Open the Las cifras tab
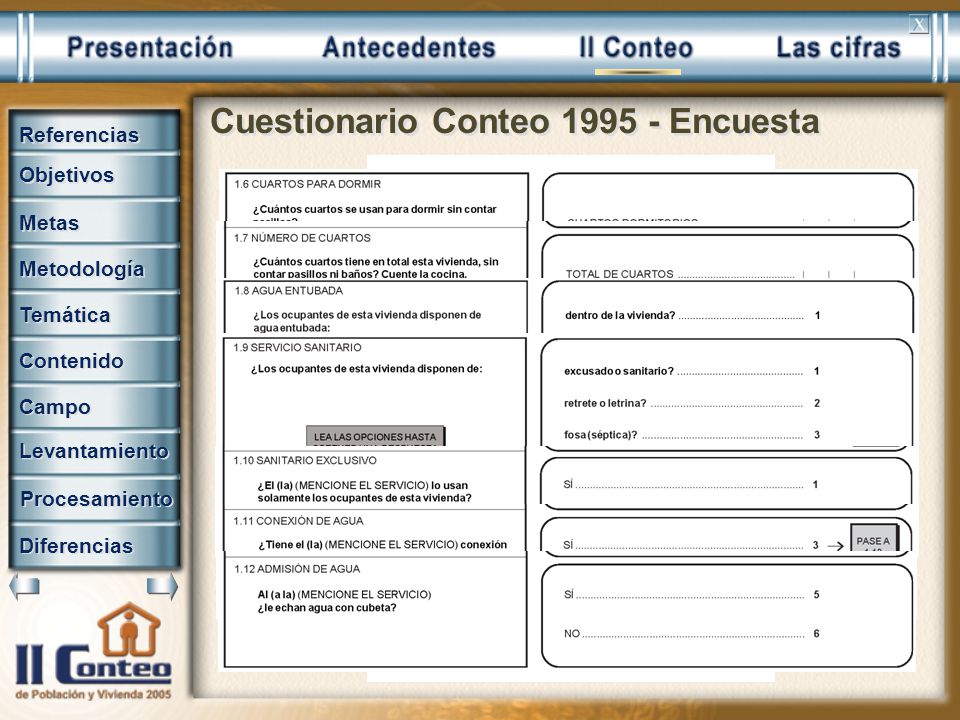Screen dimensions: 960x720 coord(838,48)
